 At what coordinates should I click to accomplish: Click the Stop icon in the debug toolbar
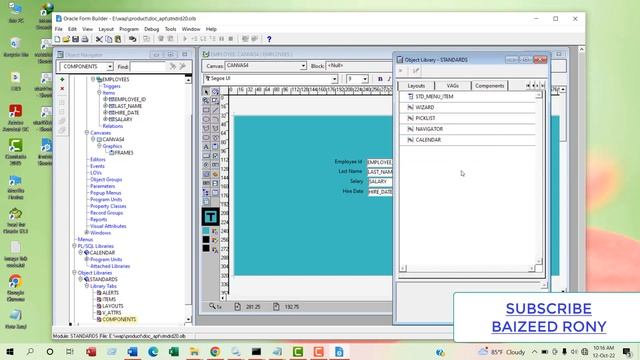click(231, 39)
